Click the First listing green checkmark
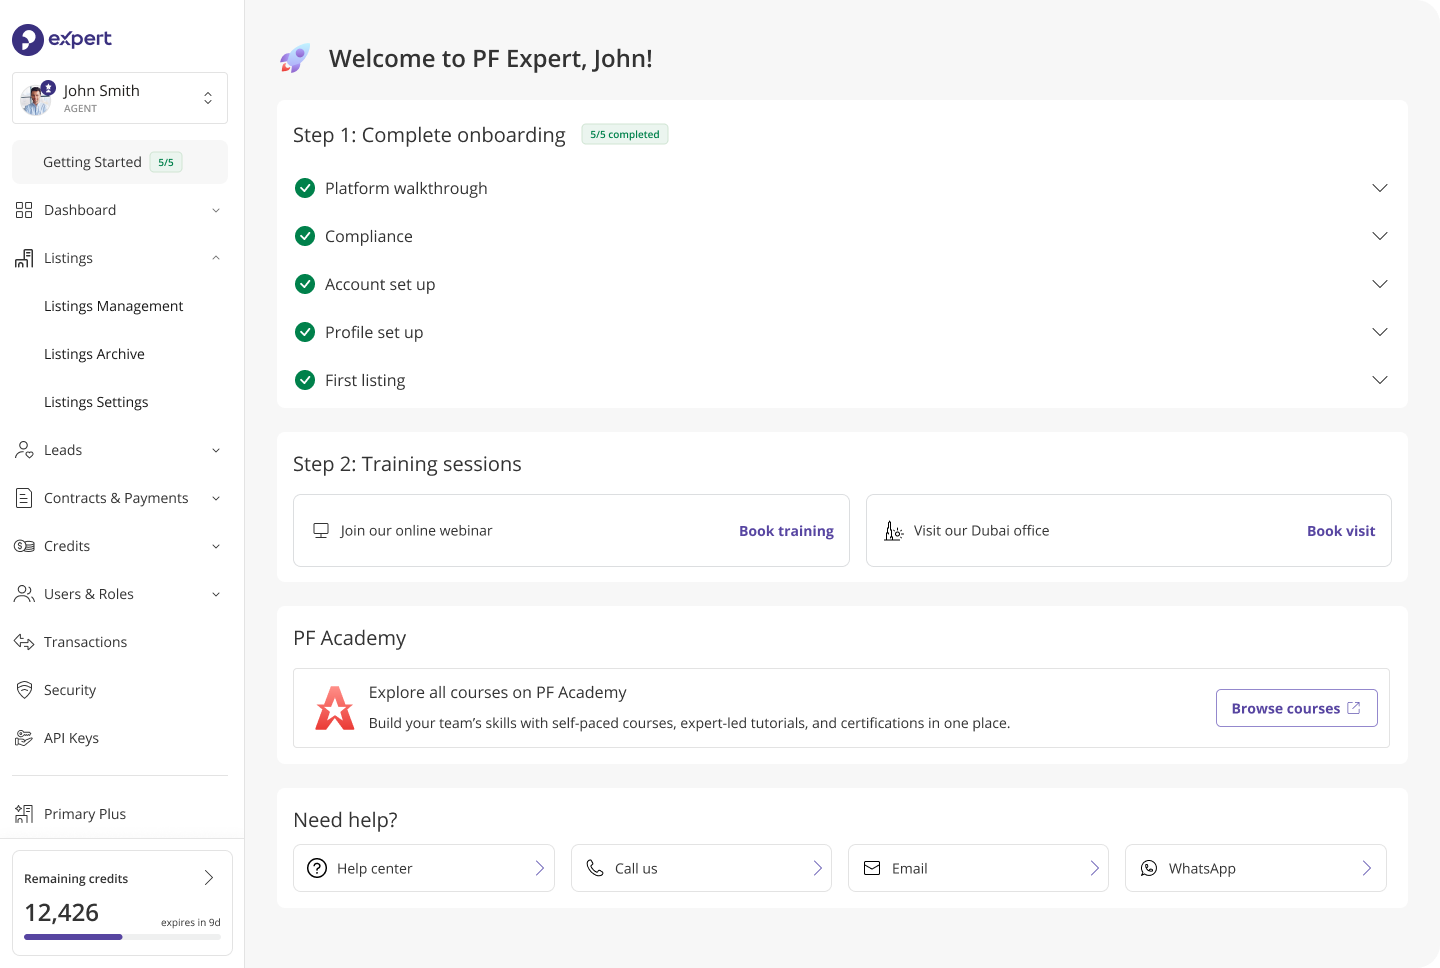Image resolution: width=1440 pixels, height=968 pixels. pyautogui.click(x=305, y=380)
